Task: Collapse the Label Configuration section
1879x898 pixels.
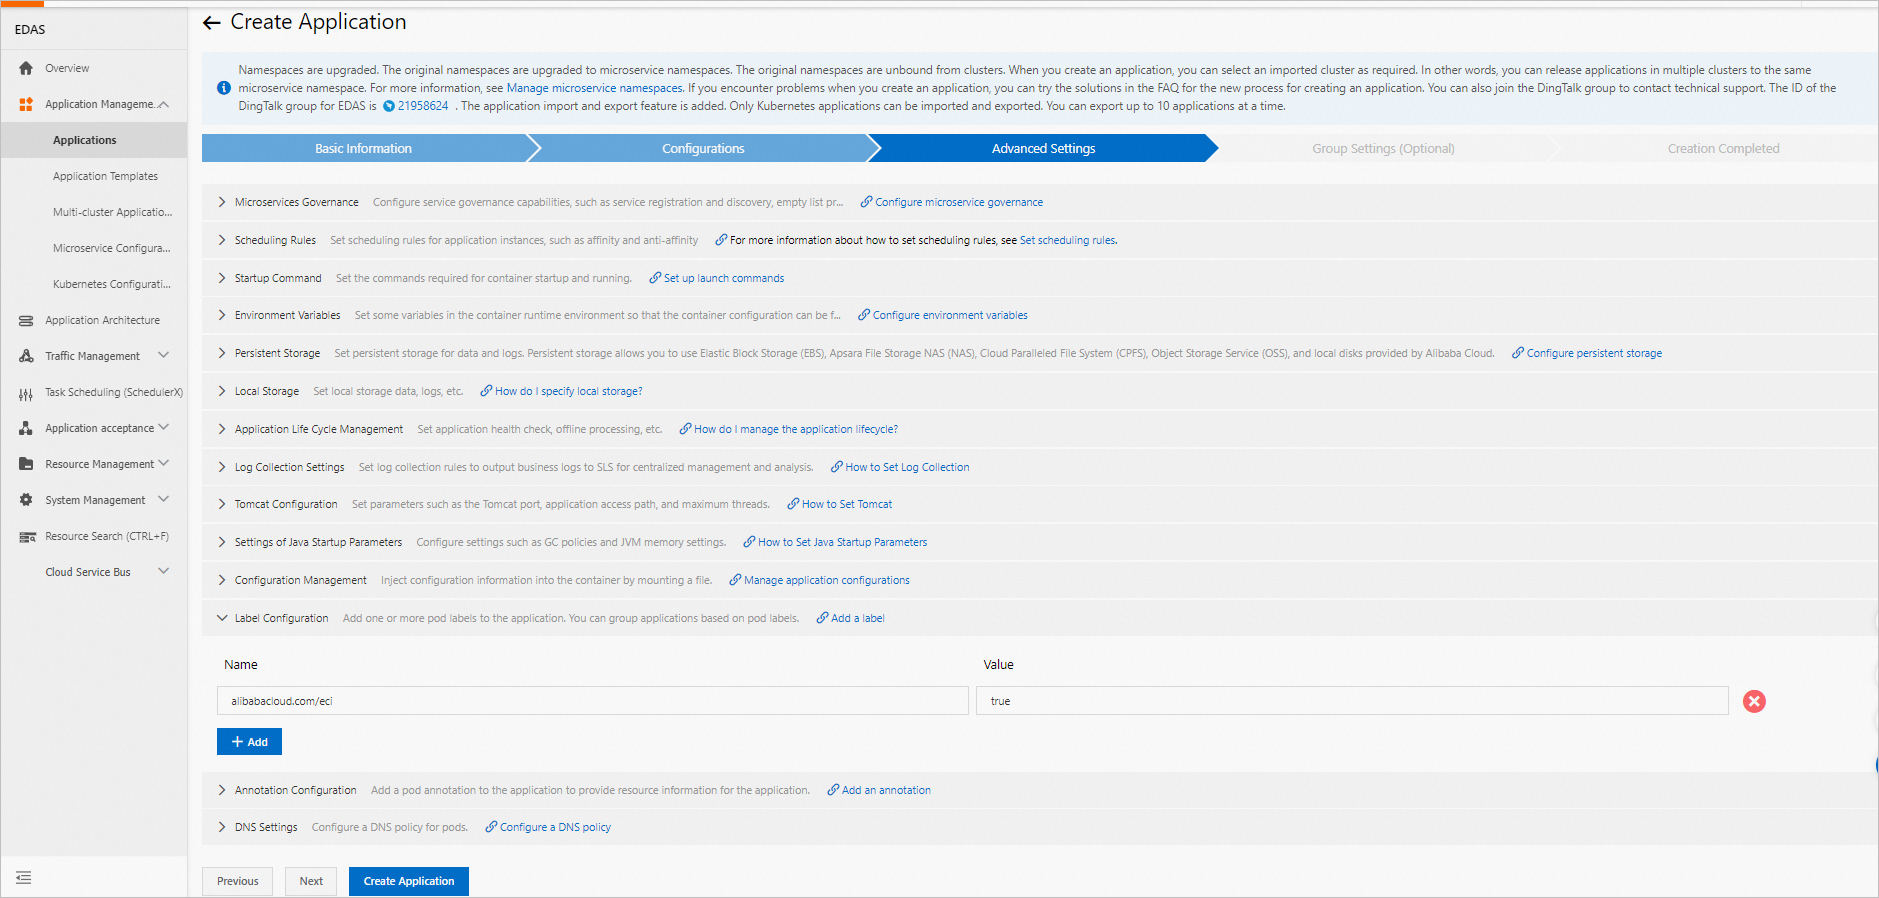Action: point(222,618)
